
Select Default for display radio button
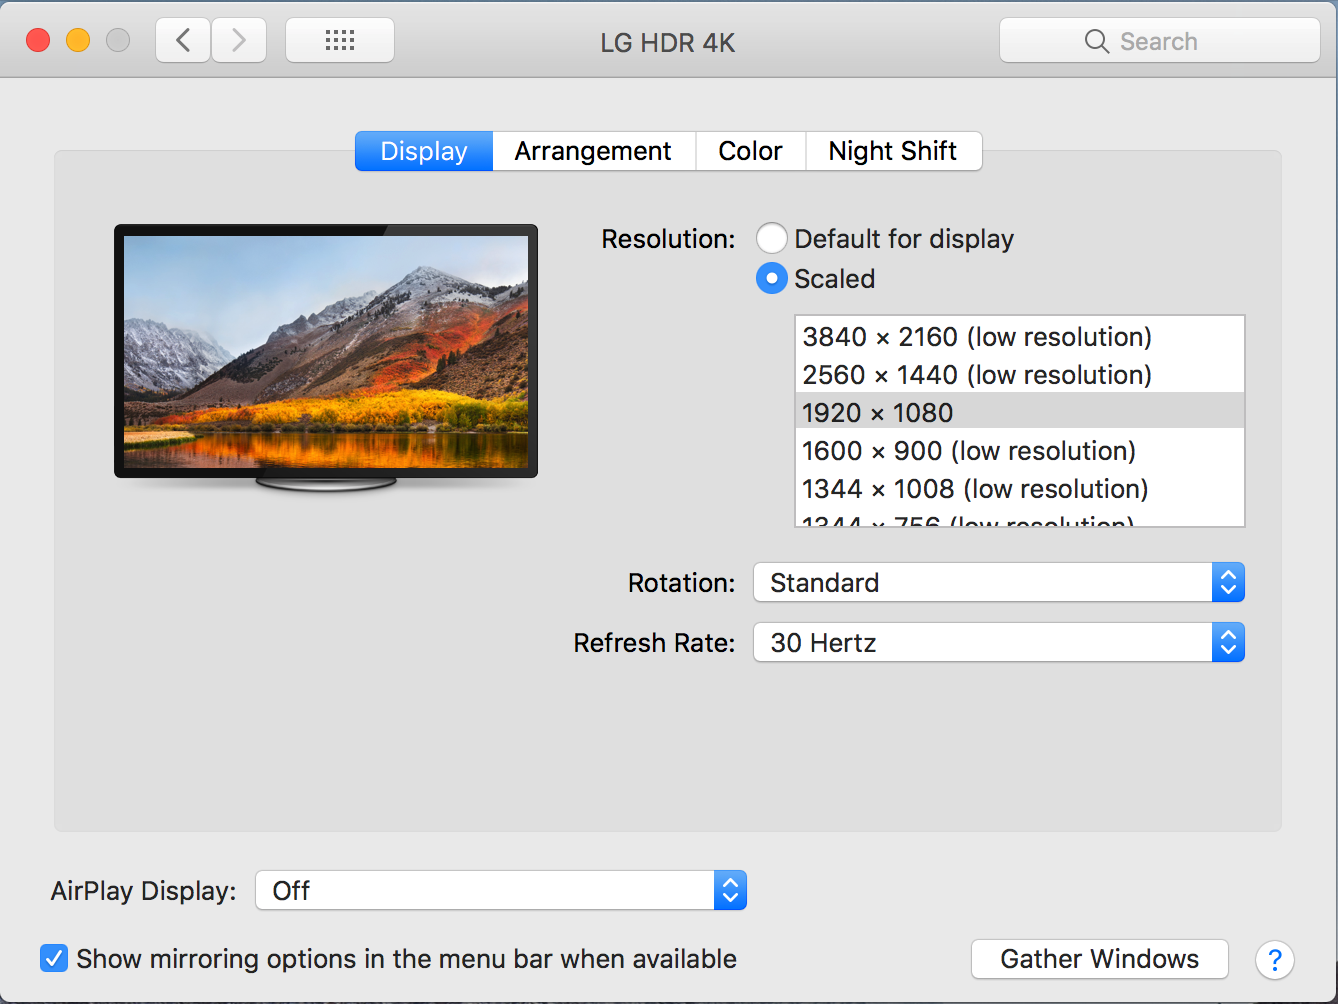tap(771, 238)
